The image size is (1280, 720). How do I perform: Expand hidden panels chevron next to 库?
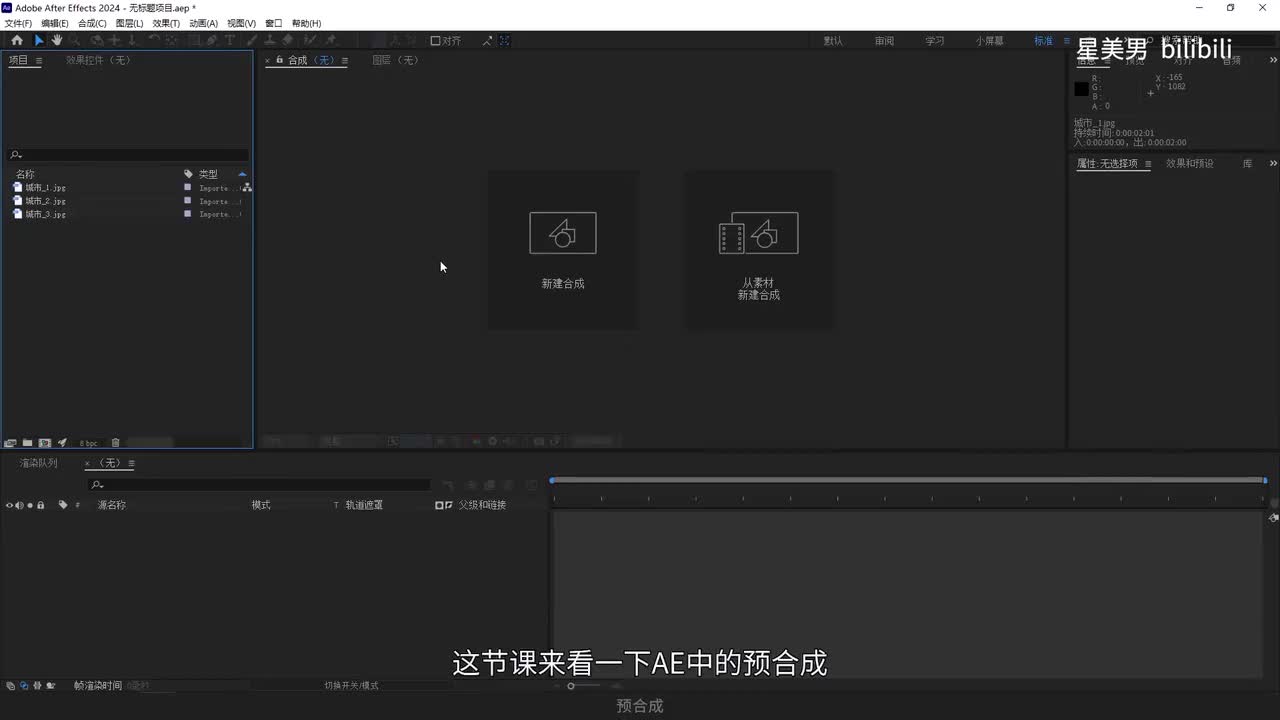[1272, 164]
